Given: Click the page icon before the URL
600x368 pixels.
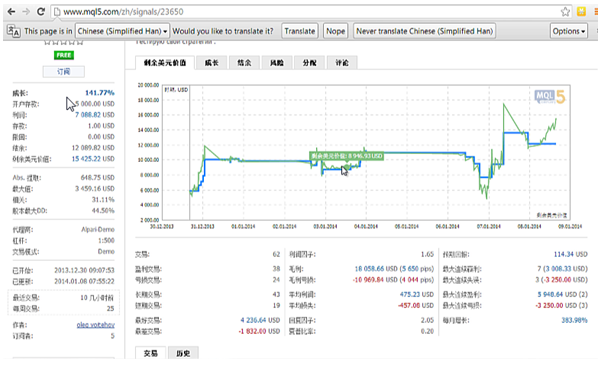Looking at the screenshot, I should 57,12.
